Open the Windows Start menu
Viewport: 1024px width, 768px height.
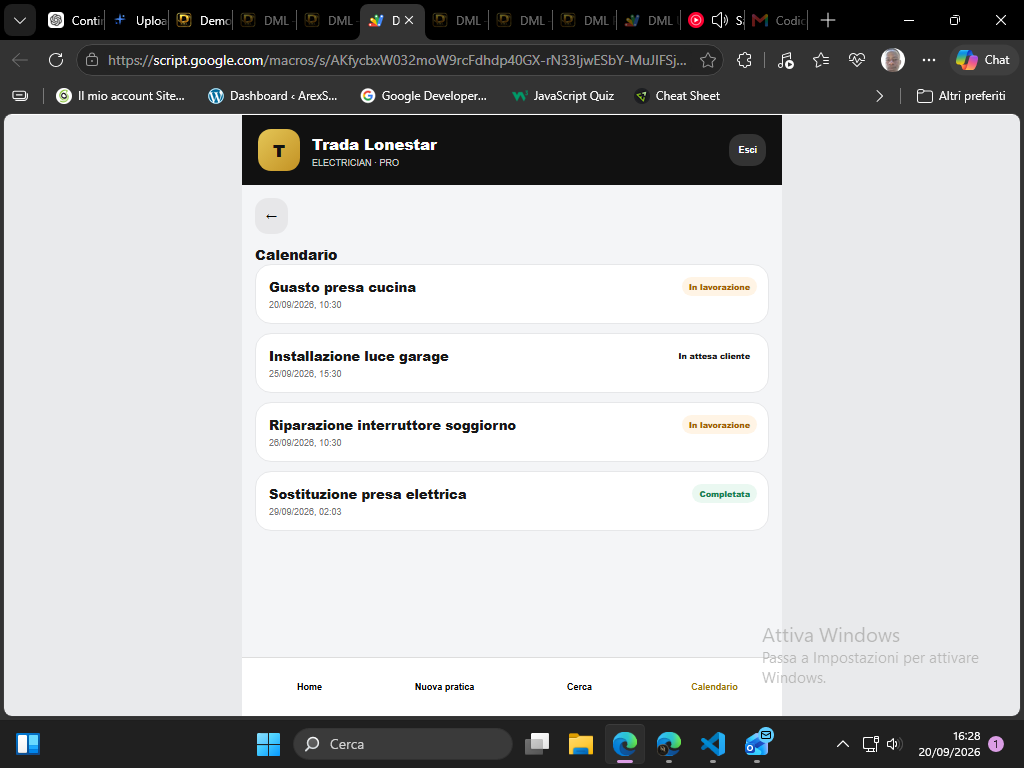268,744
